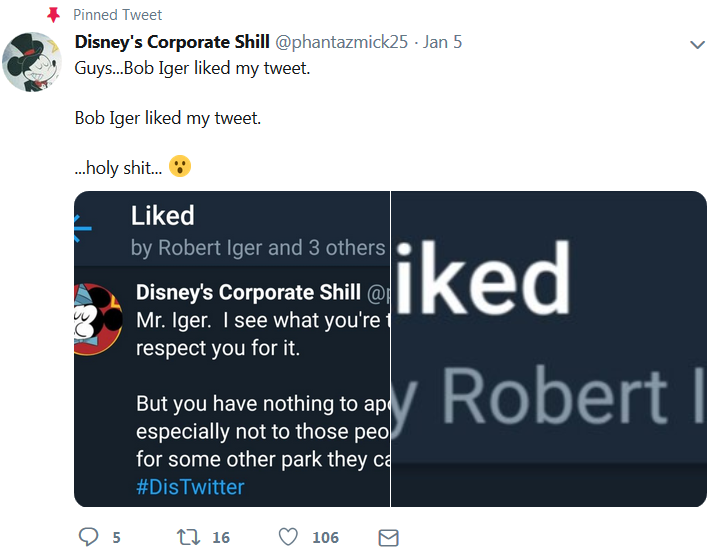
Task: Open the @phantazmick25 handle link
Action: [343, 42]
